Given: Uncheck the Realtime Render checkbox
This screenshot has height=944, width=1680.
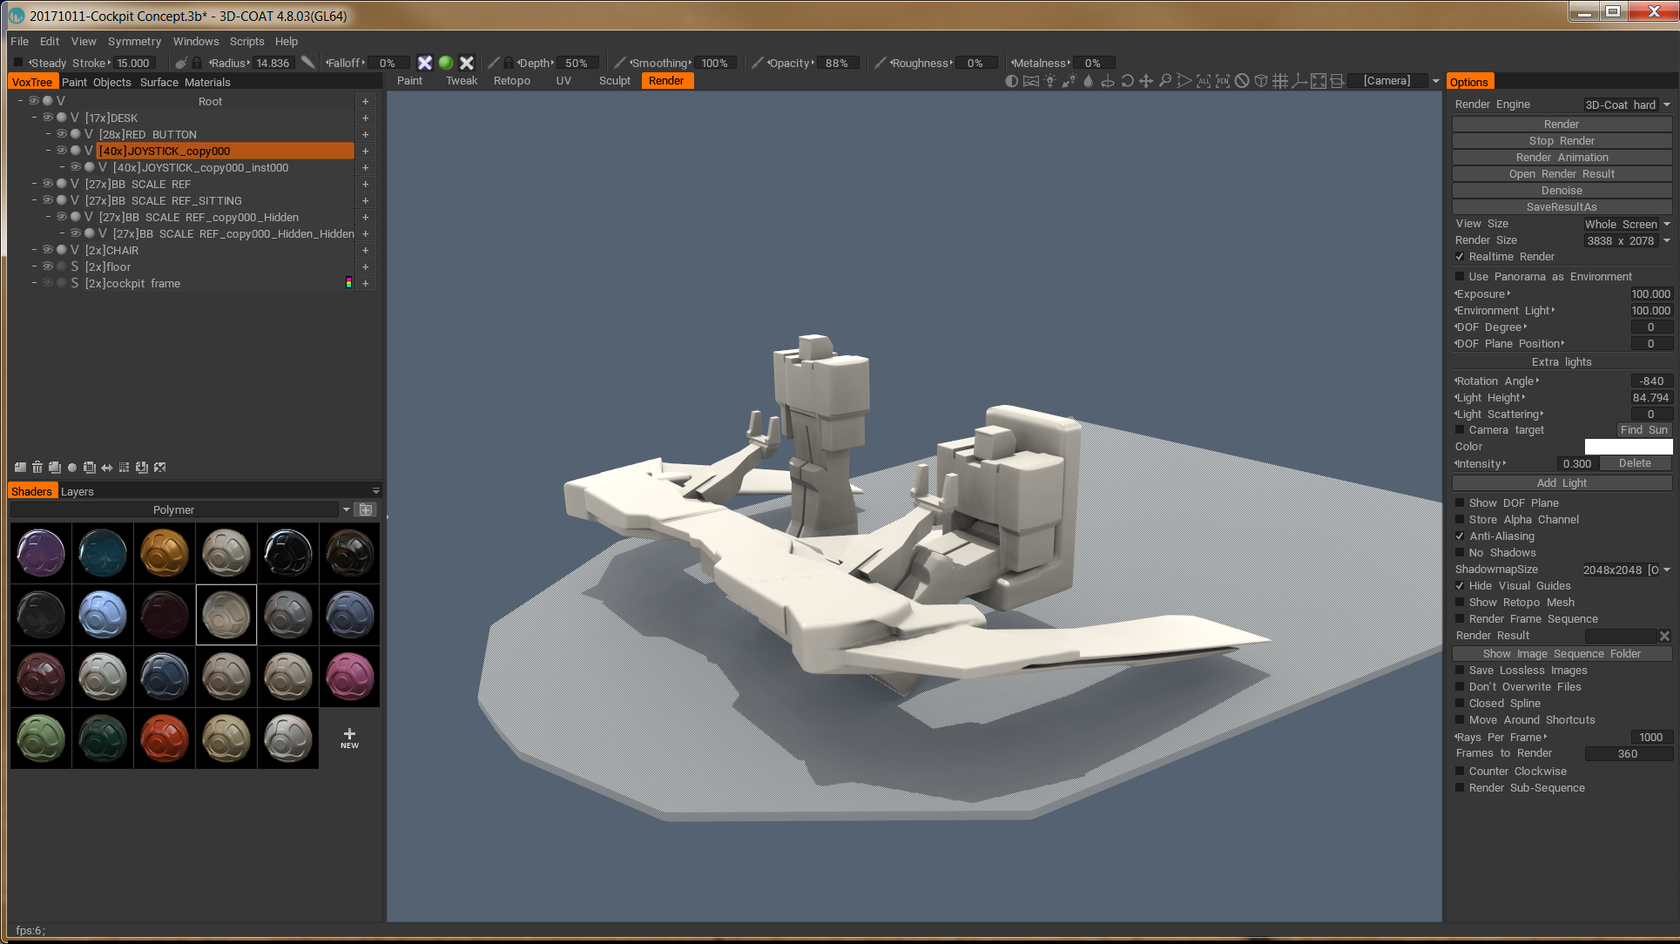Looking at the screenshot, I should point(1460,257).
